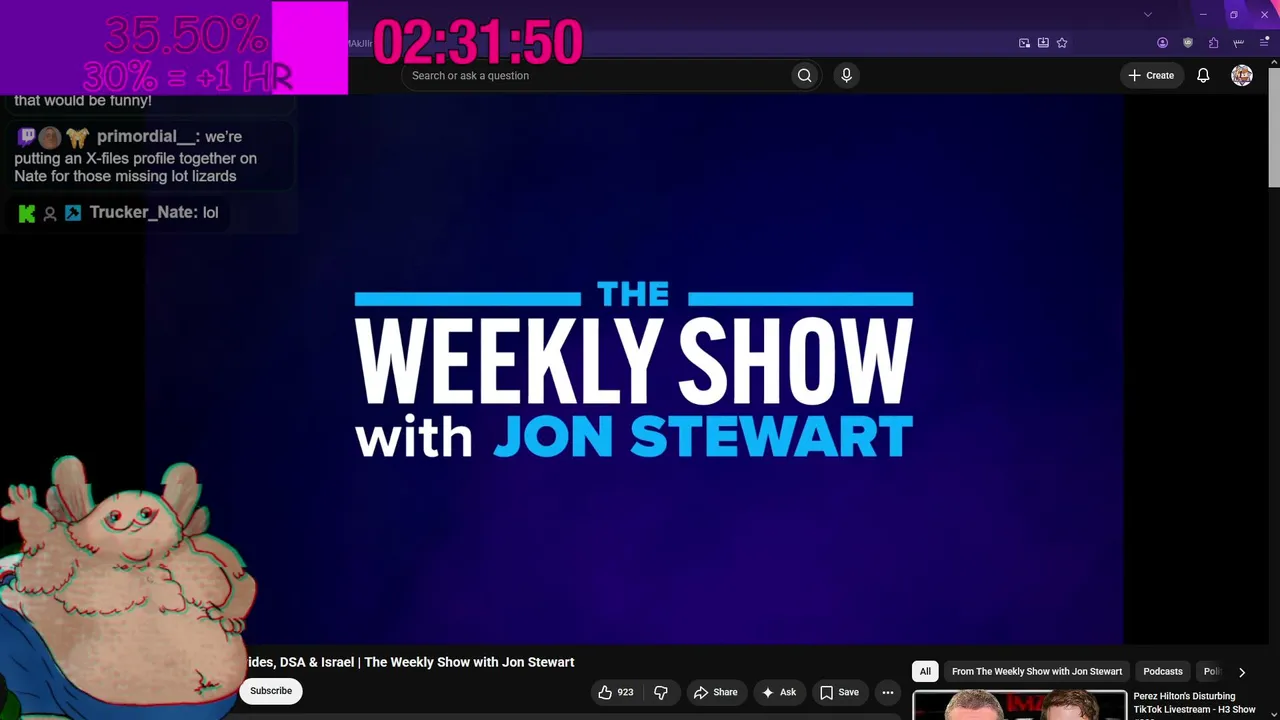Open the uBlock Origin shield extension
The width and height of the screenshot is (1280, 720).
click(1188, 43)
